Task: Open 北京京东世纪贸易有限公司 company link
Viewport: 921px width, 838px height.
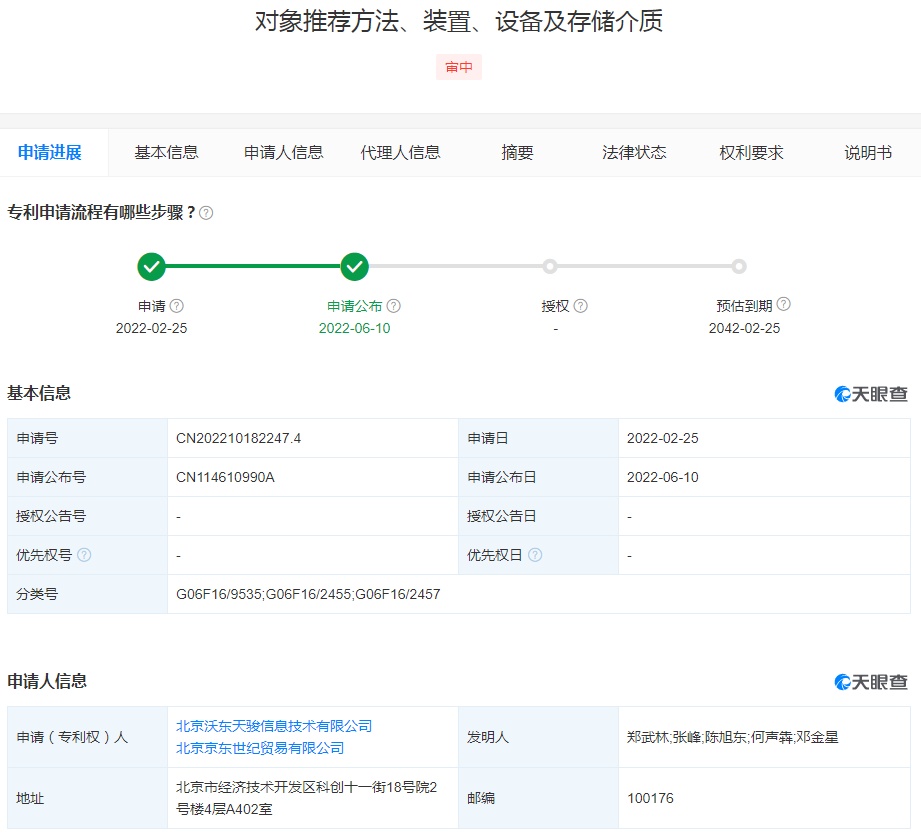Action: tap(260, 748)
